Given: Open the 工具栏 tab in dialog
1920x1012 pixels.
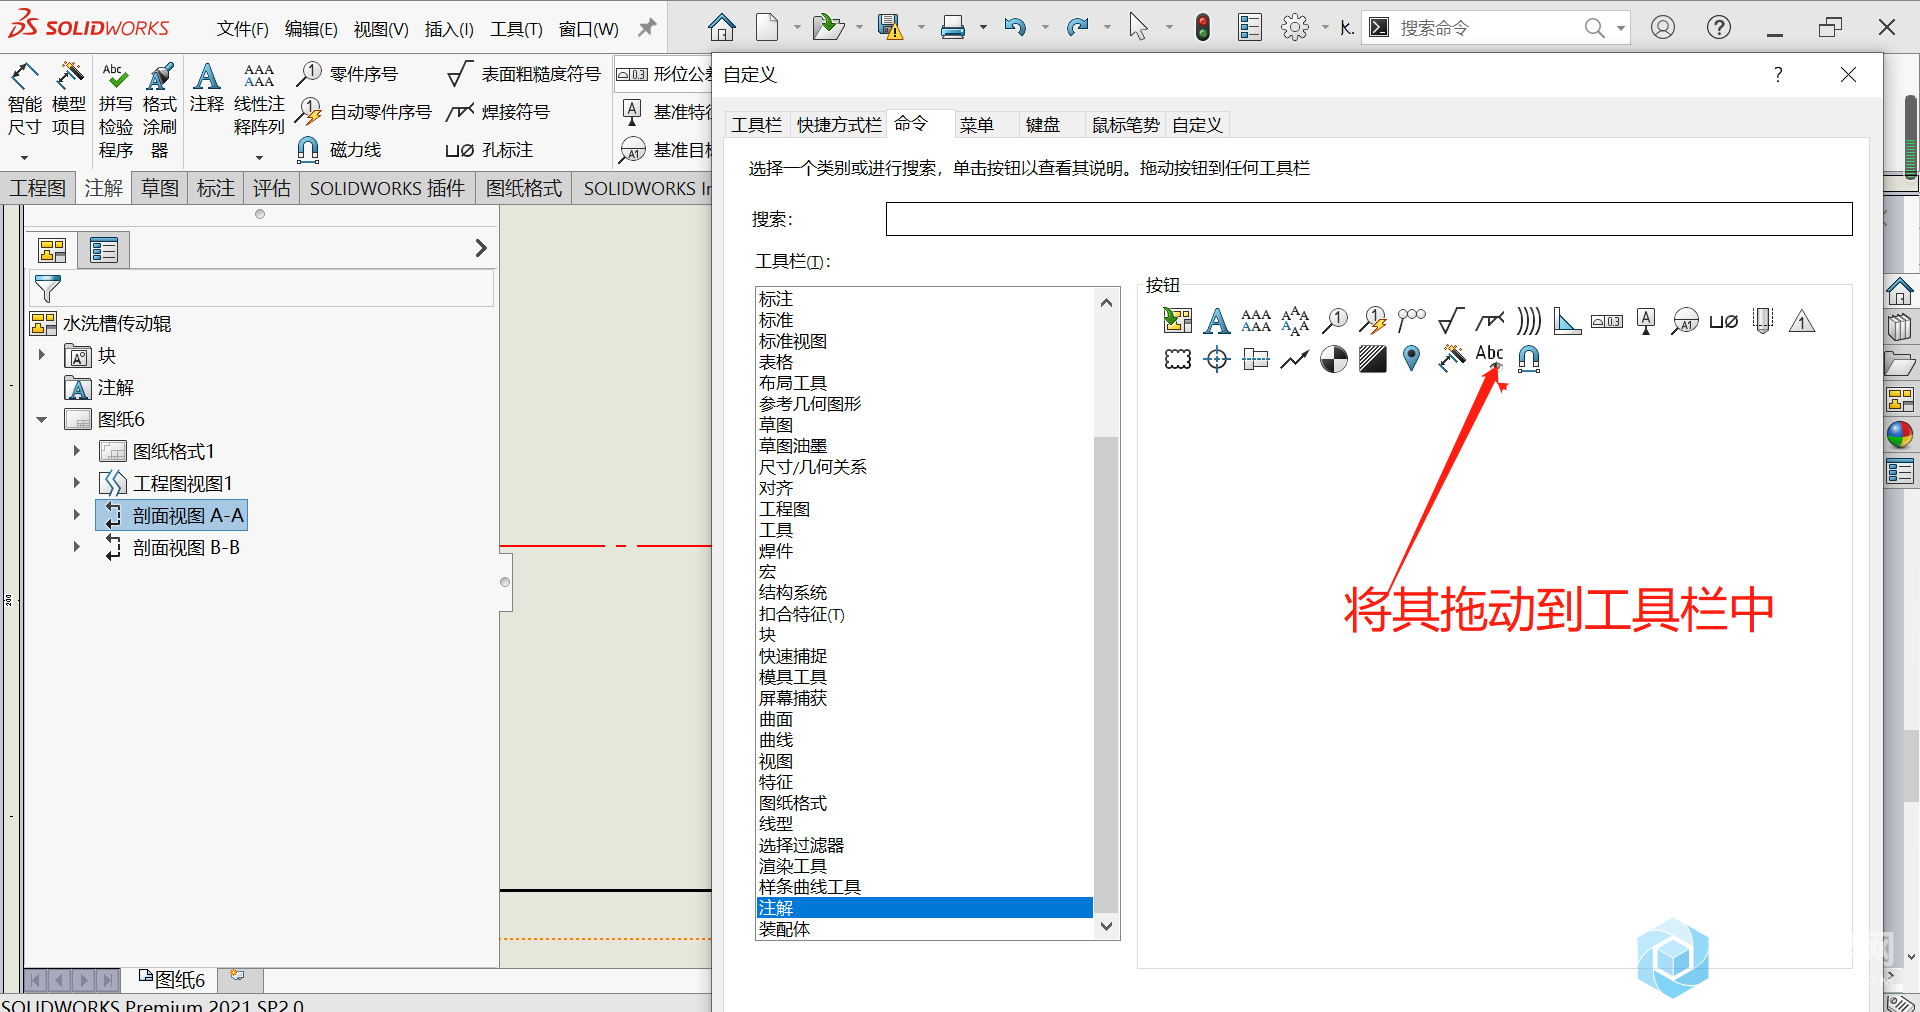Looking at the screenshot, I should (756, 125).
